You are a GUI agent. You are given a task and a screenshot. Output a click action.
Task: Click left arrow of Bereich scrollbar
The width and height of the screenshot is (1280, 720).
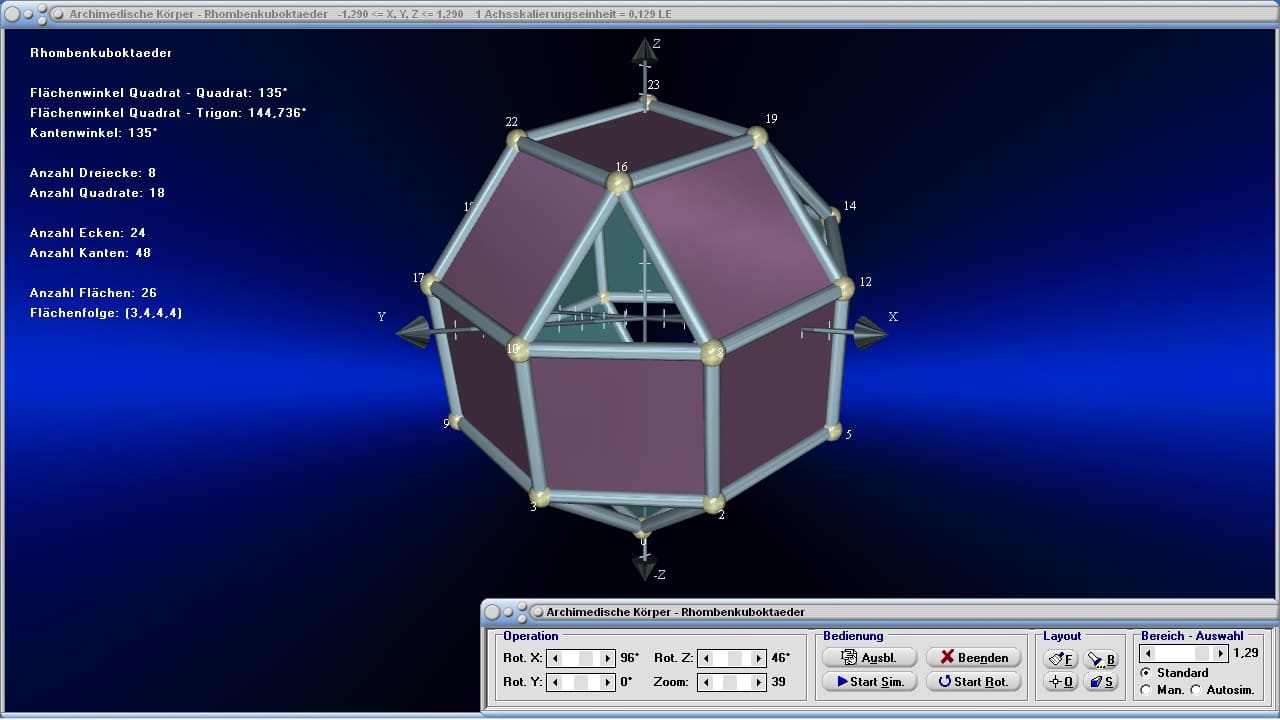1147,653
